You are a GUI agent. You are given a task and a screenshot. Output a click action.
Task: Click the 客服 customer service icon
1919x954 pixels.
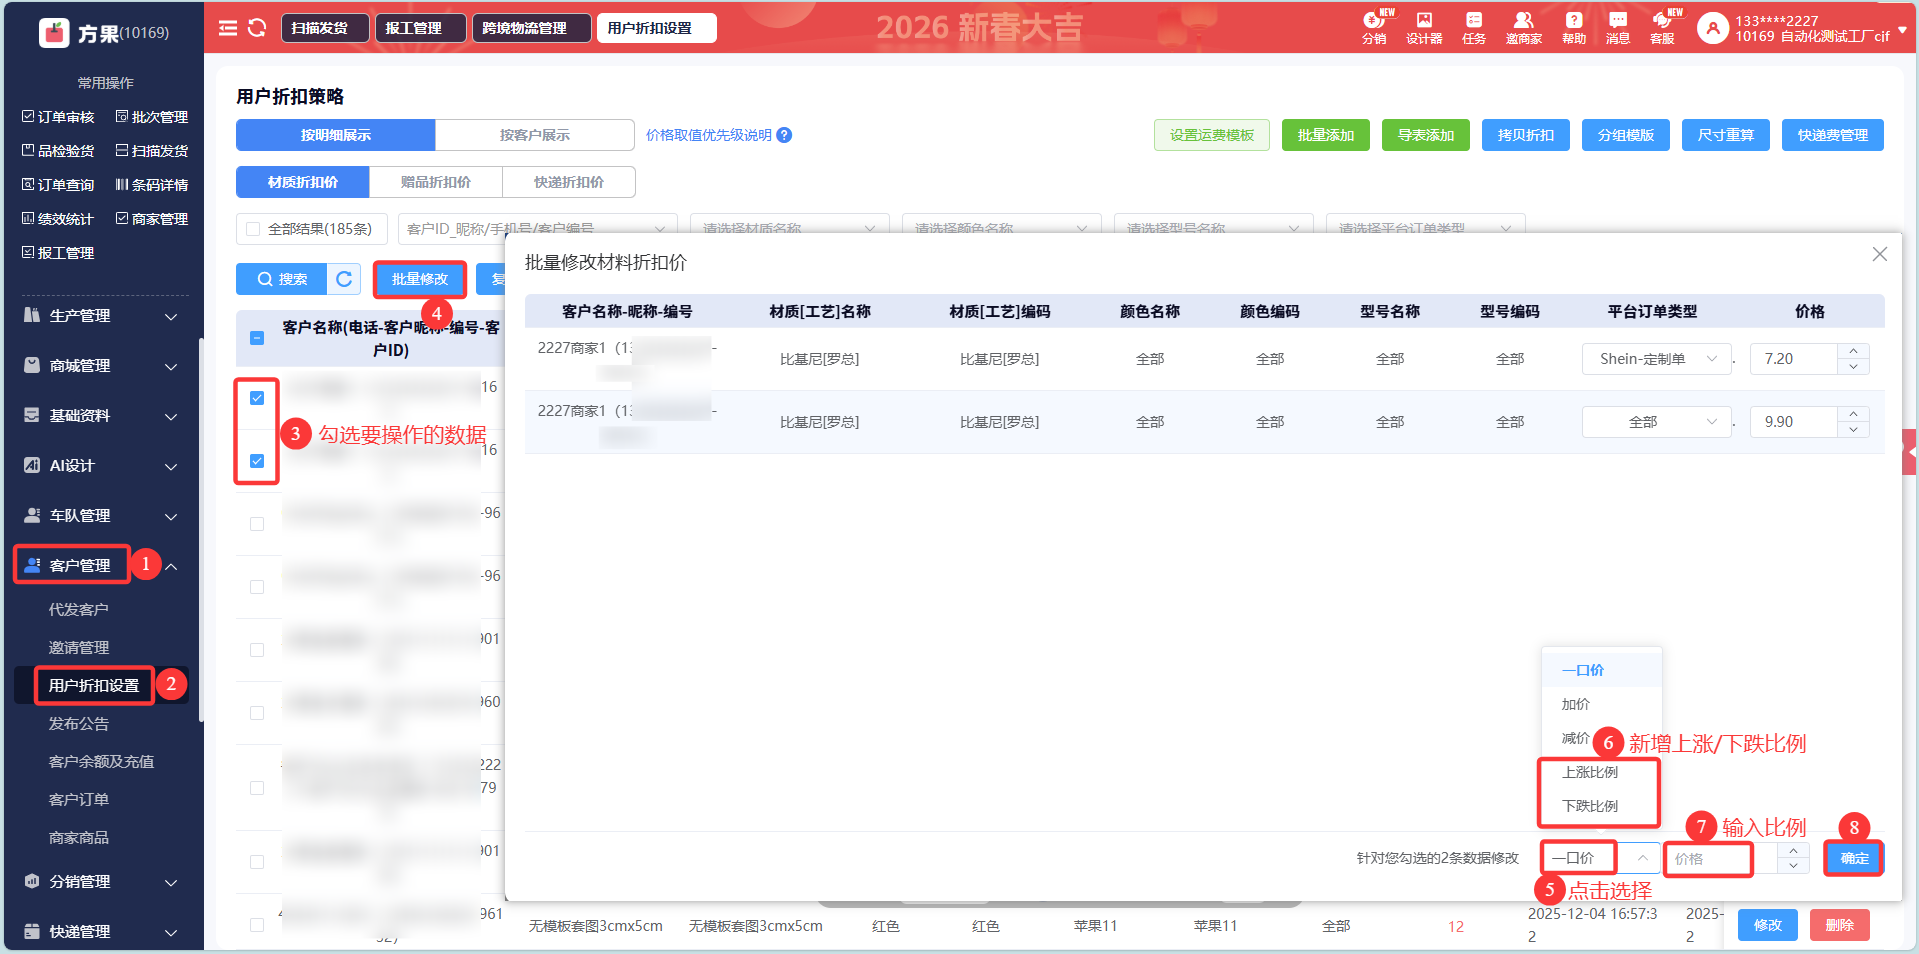pyautogui.click(x=1662, y=28)
